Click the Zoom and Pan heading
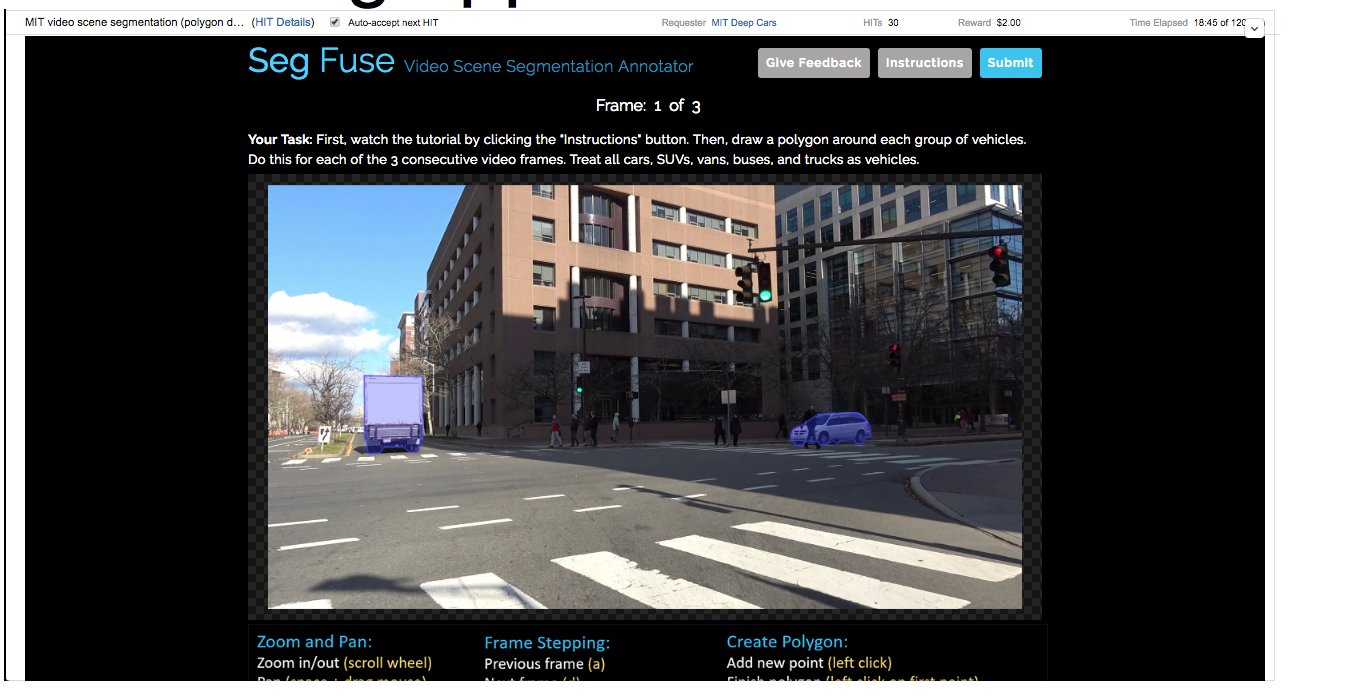The image size is (1348, 696). pos(314,642)
